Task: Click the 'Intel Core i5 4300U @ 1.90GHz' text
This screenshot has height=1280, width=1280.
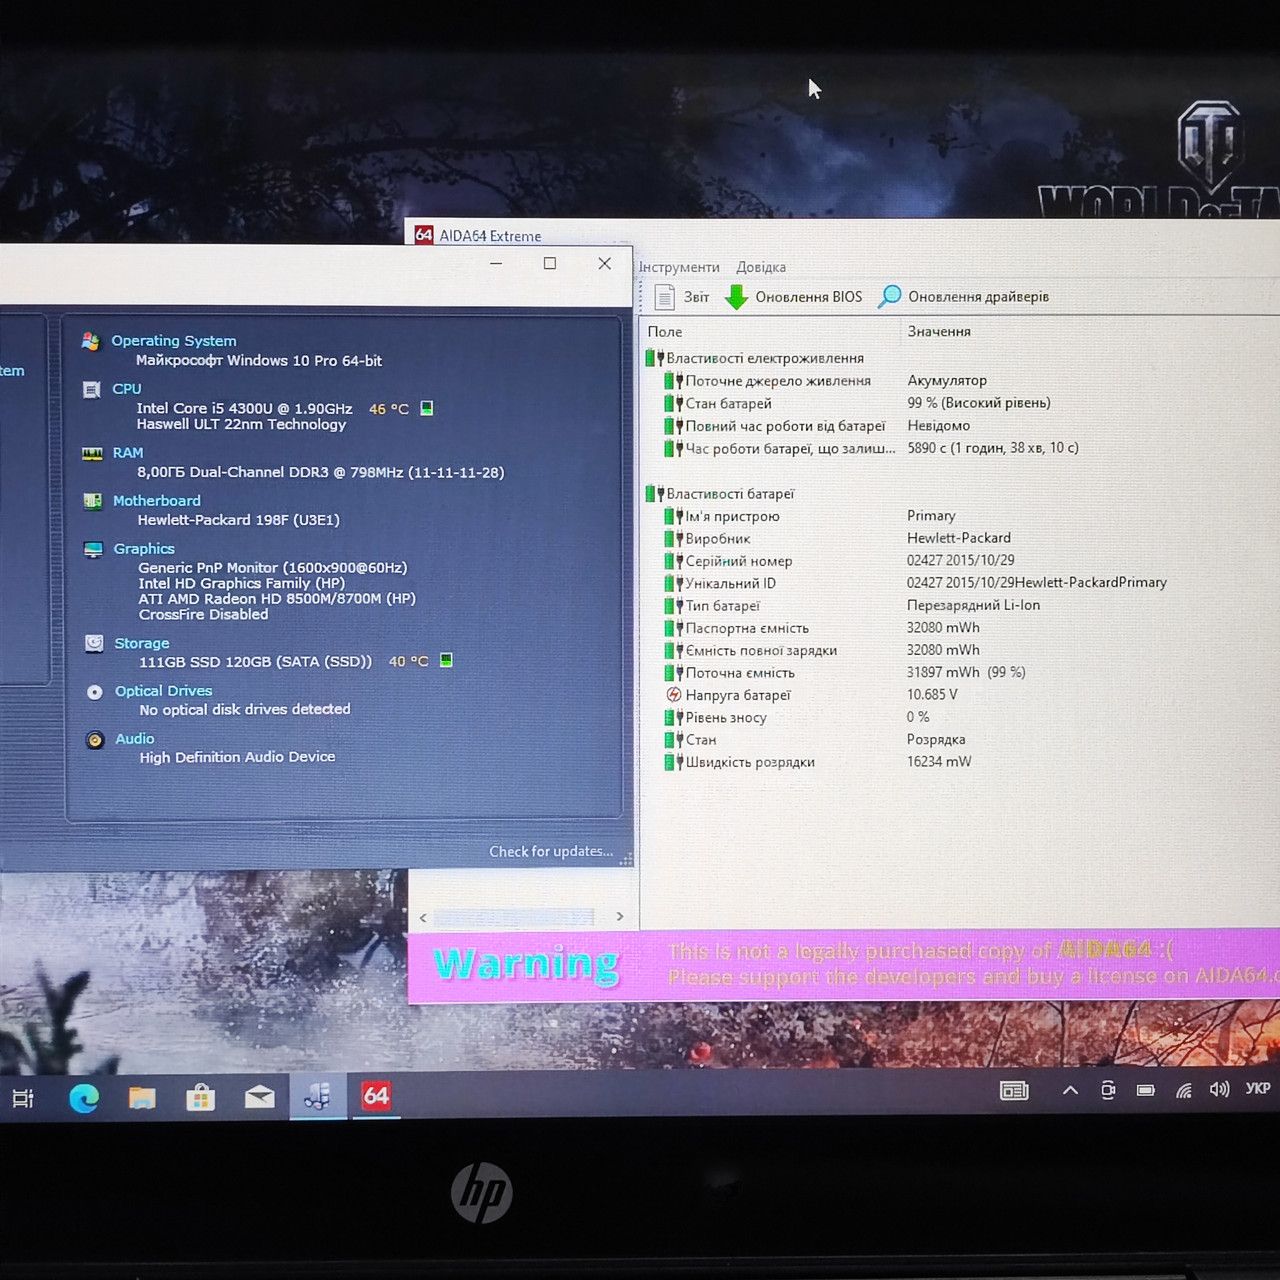Action: coord(244,408)
